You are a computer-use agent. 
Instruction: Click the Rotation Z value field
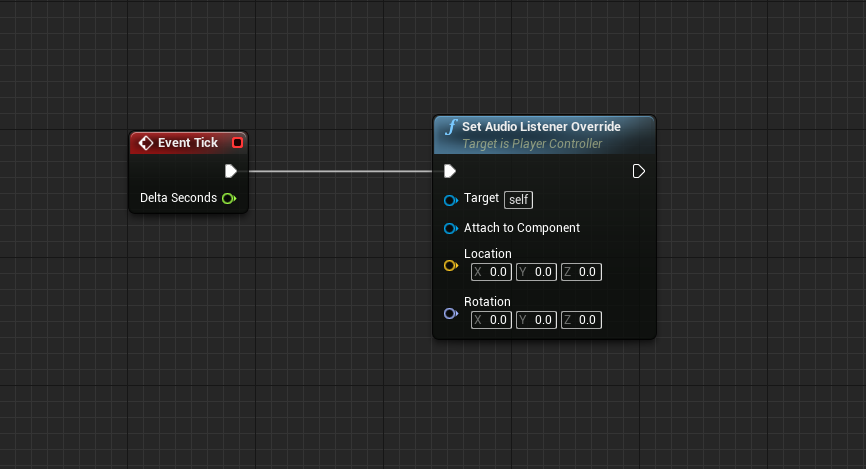coord(582,320)
